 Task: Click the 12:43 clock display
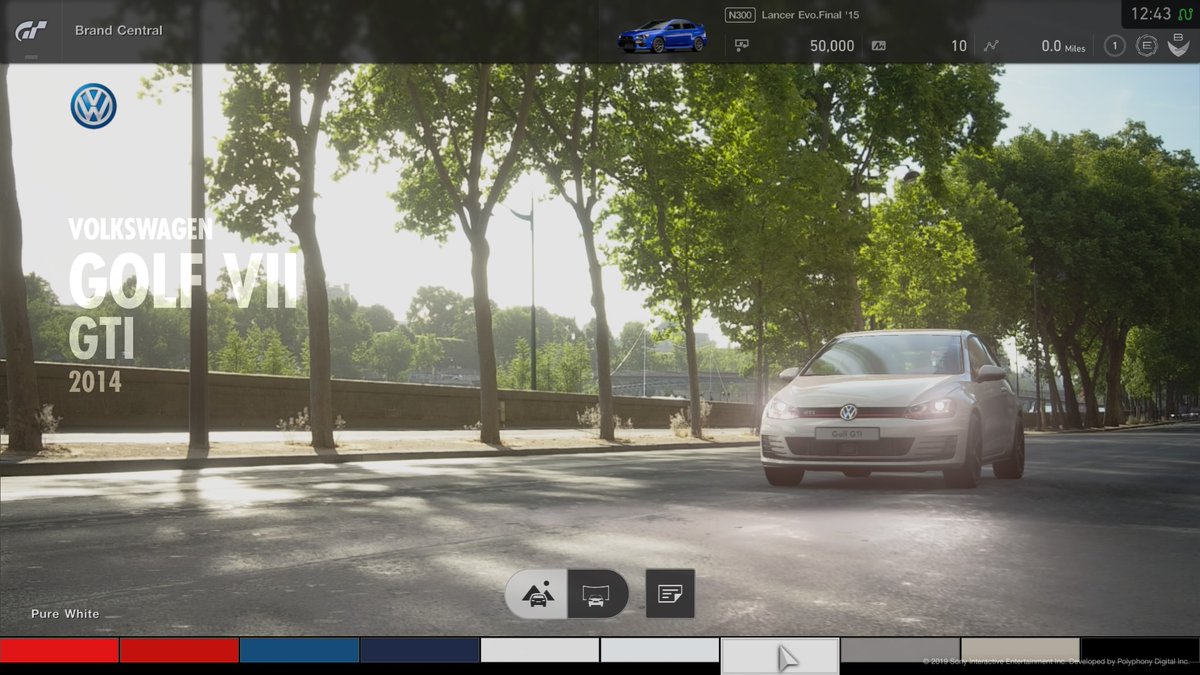1151,14
